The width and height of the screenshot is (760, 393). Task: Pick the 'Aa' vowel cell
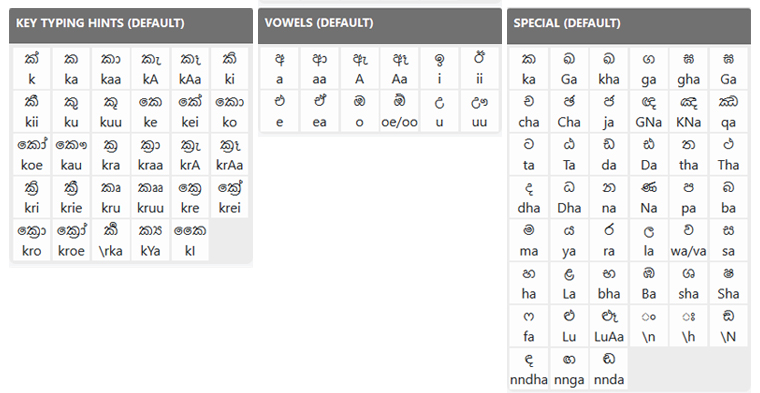(399, 68)
